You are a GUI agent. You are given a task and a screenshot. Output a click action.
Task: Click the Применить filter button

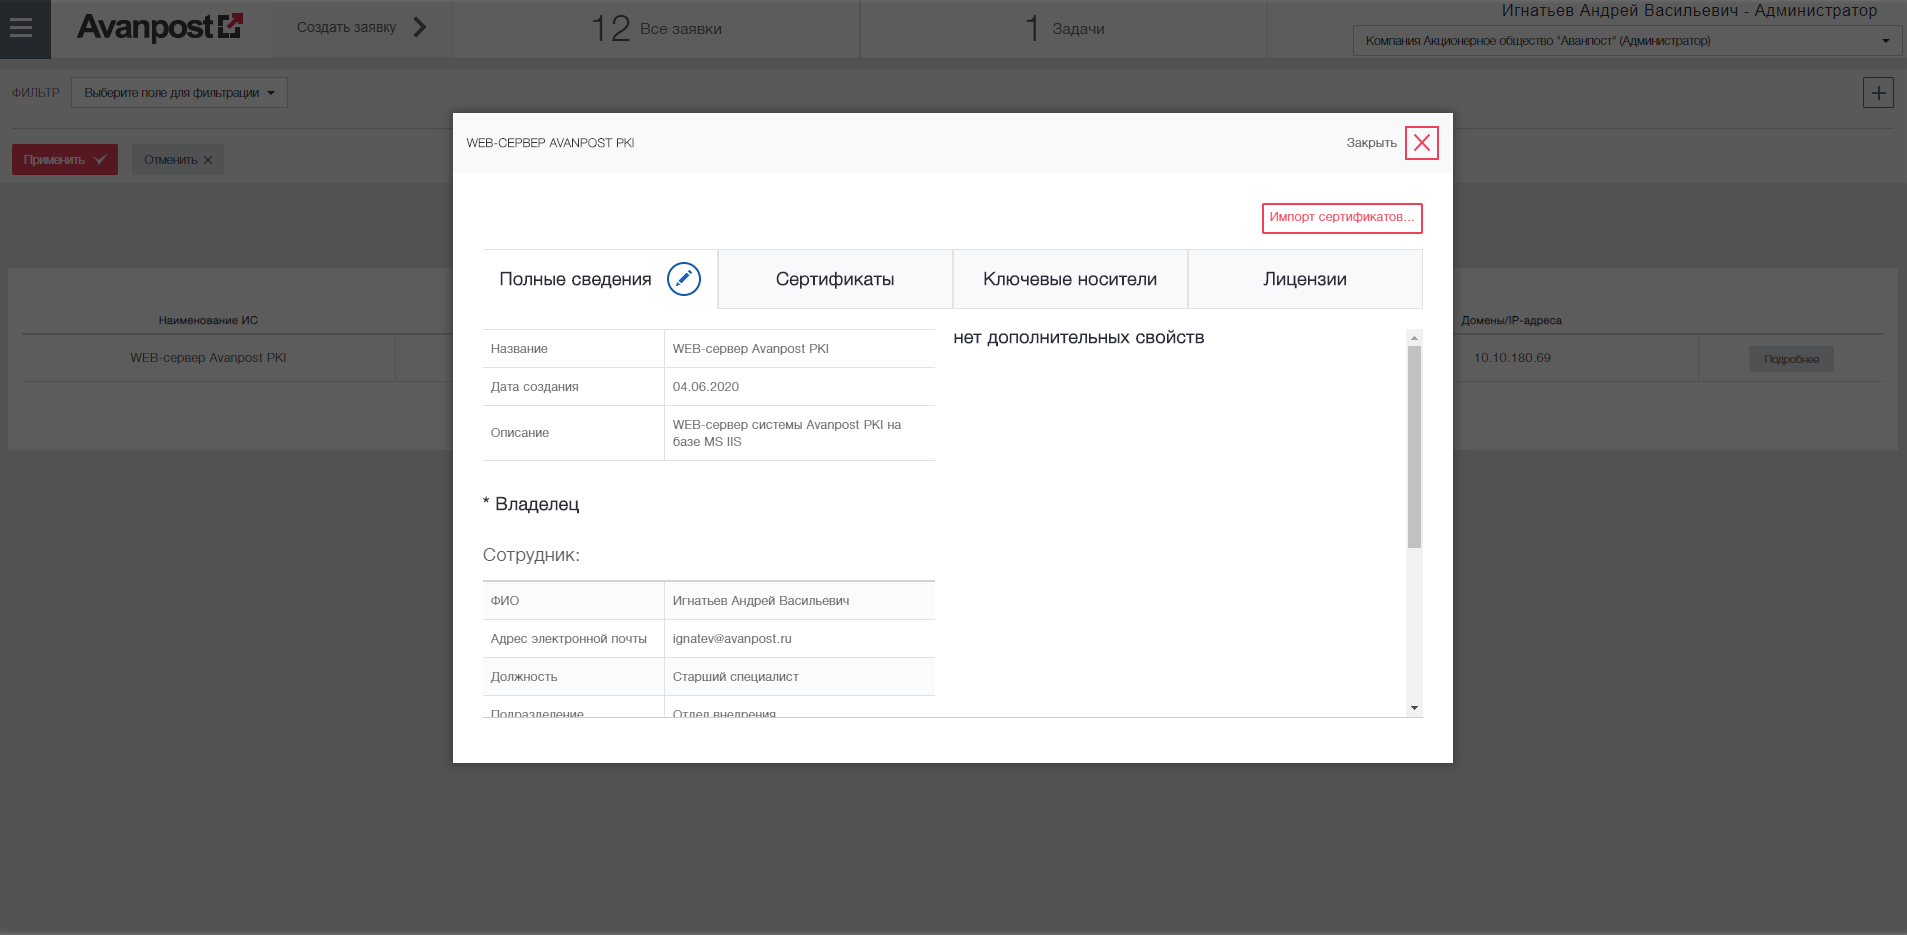coord(65,160)
